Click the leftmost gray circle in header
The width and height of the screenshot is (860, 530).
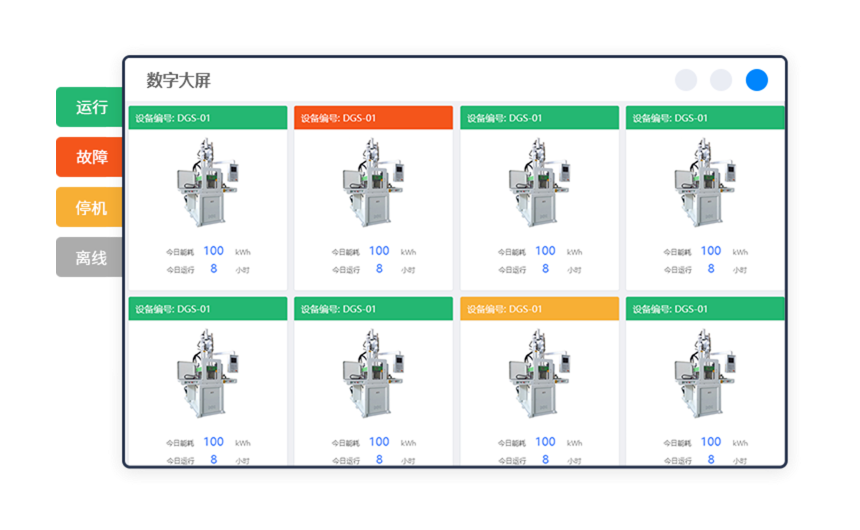pos(686,80)
